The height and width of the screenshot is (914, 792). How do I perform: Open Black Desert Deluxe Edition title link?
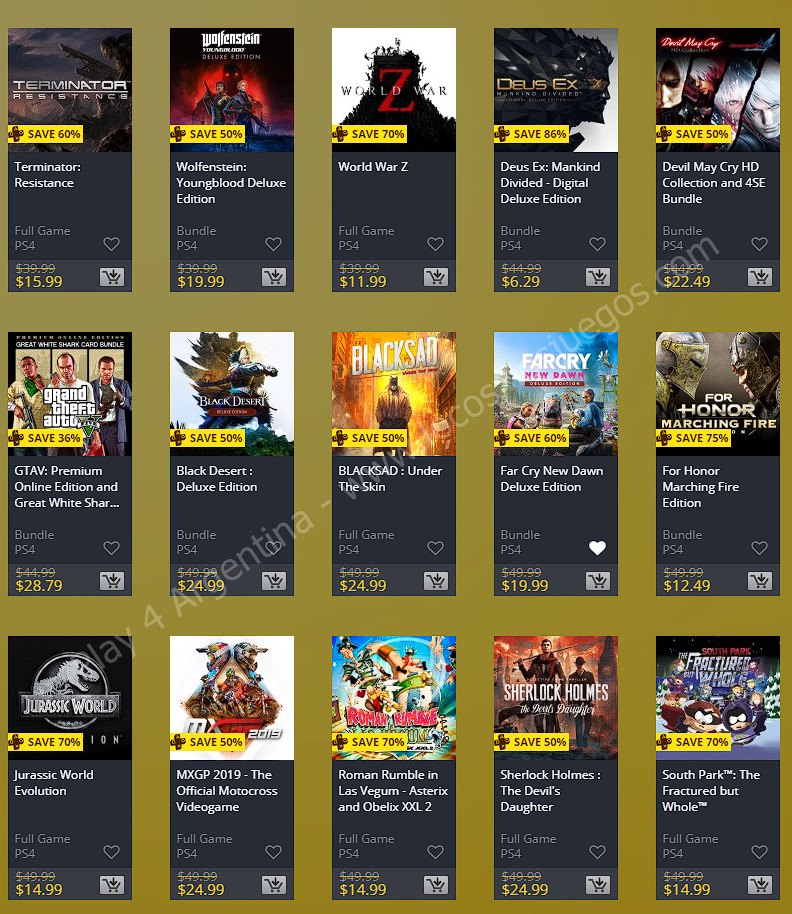pyautogui.click(x=217, y=479)
